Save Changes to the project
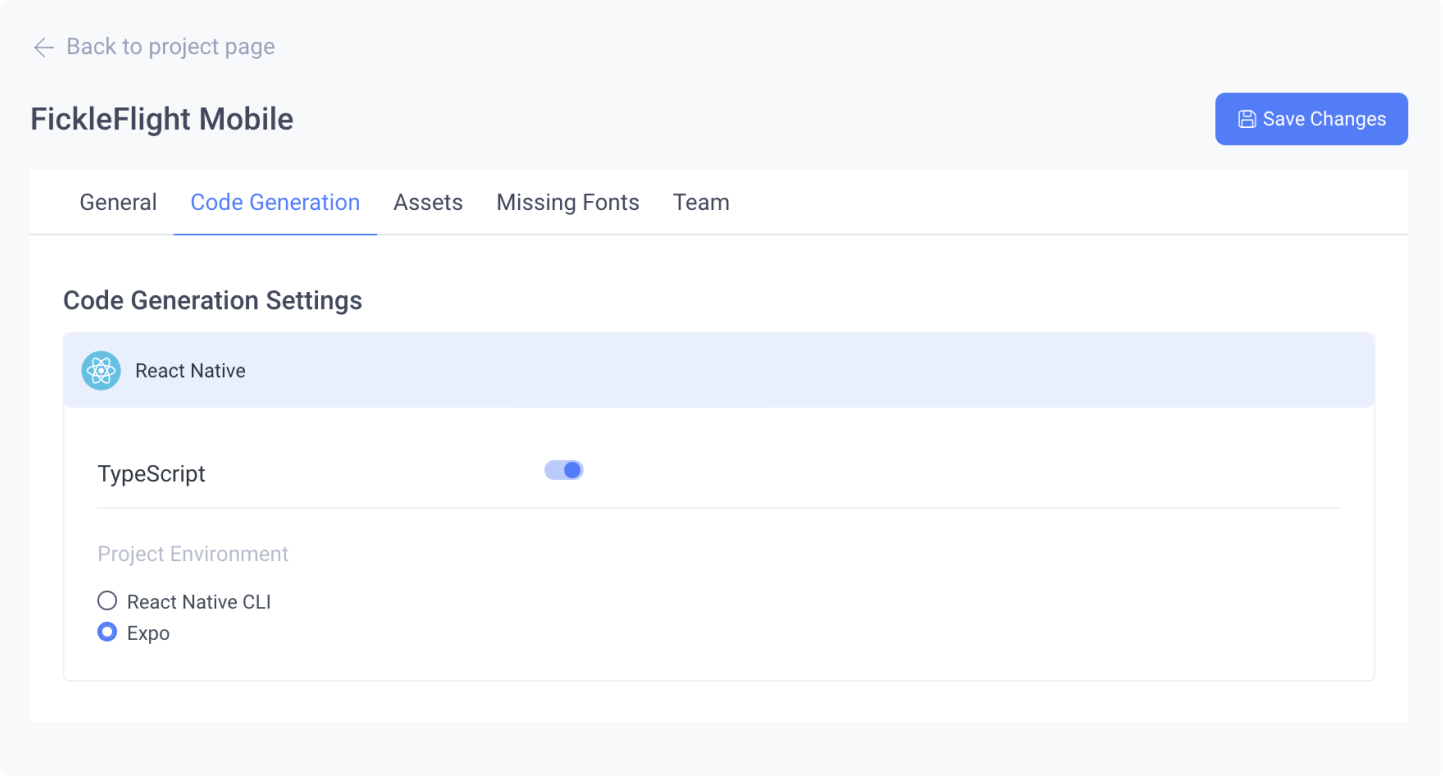 1311,119
